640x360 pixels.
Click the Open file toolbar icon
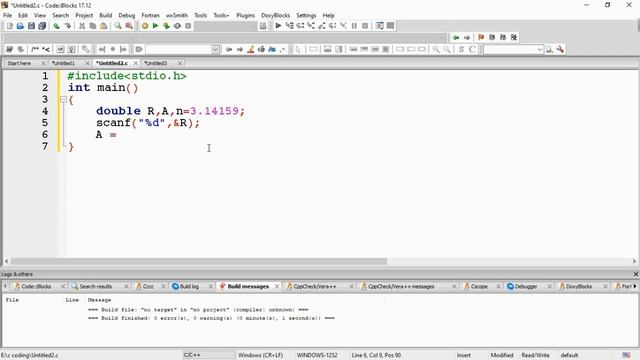(x=20, y=26)
